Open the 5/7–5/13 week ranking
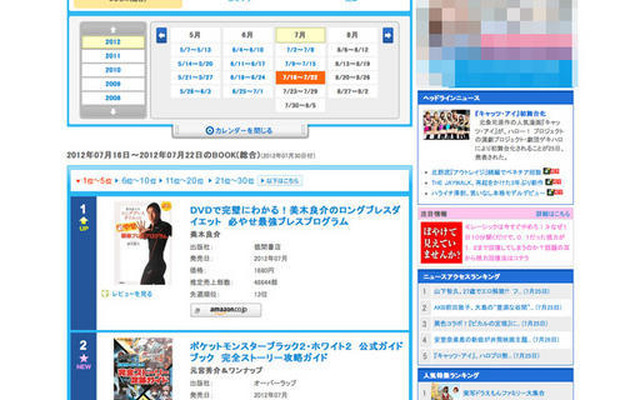640x400 pixels. pyautogui.click(x=195, y=50)
